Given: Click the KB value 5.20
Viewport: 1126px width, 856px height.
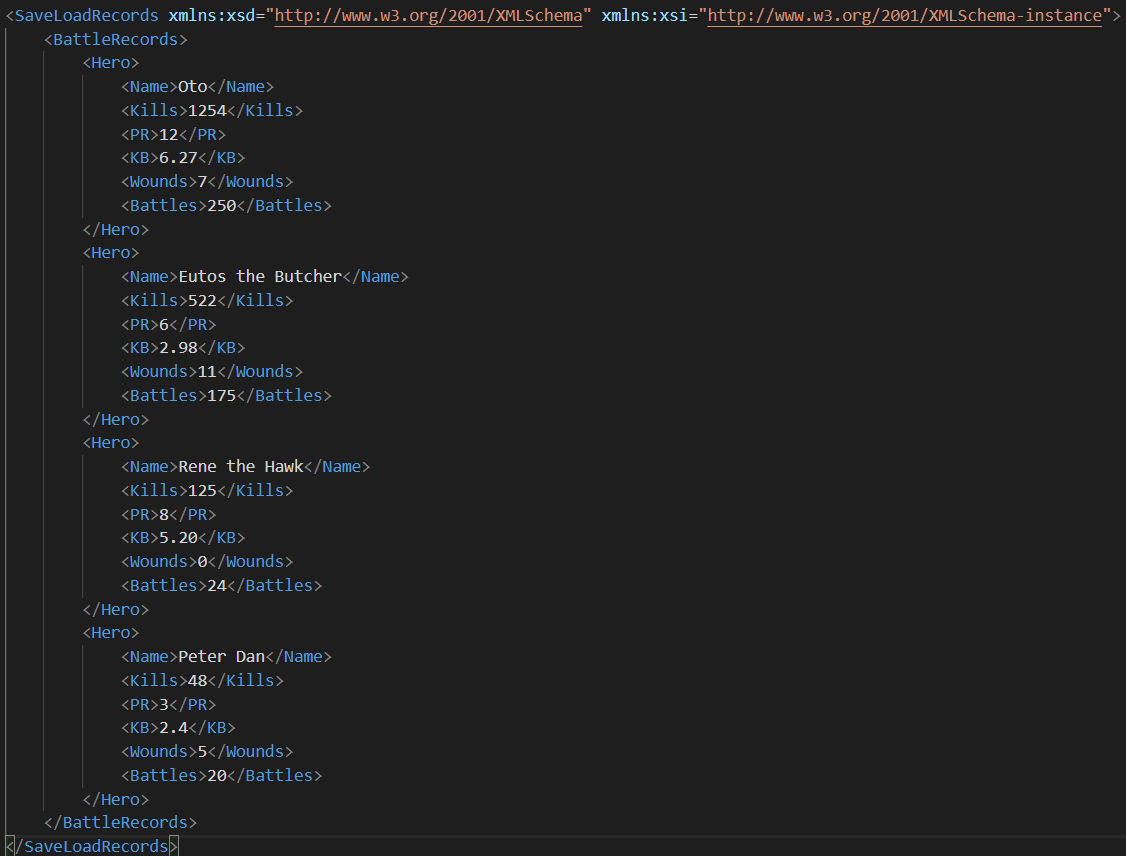Looking at the screenshot, I should pyautogui.click(x=178, y=538).
